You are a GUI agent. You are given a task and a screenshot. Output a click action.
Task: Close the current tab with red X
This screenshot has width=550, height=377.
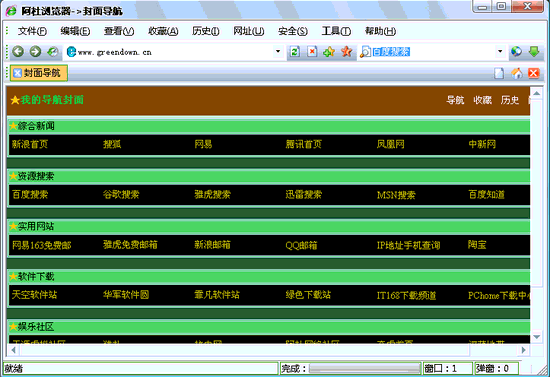534,73
